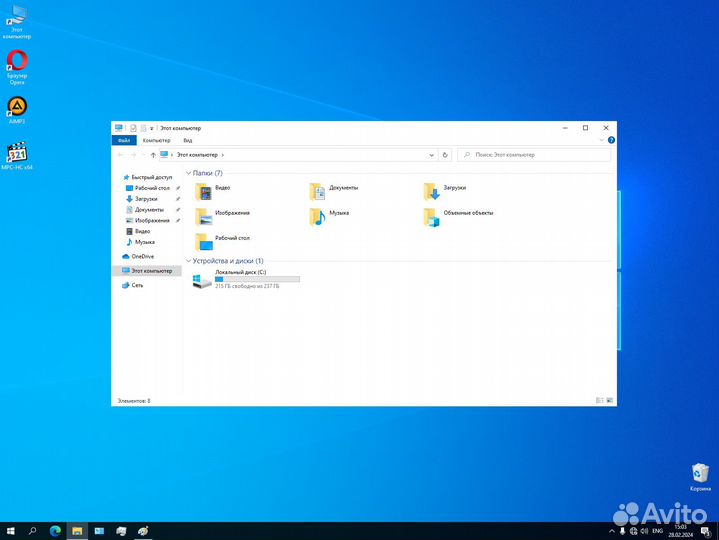Click the search box Поиск: Этот компьютер

(534, 155)
